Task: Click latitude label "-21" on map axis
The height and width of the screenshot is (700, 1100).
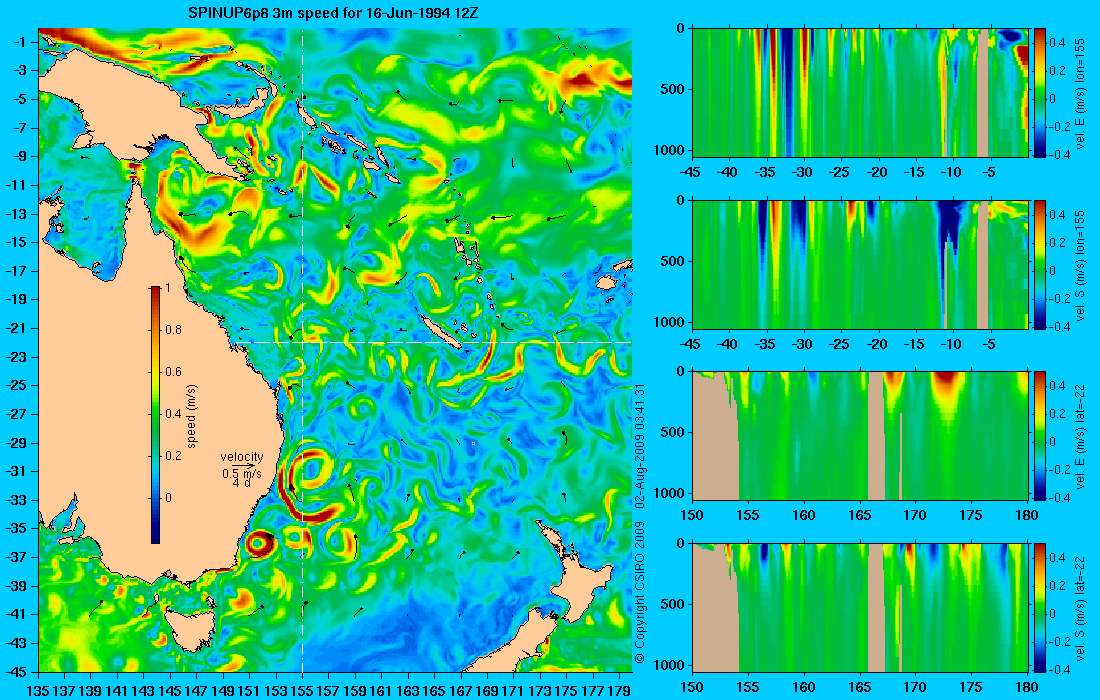Action: pos(18,328)
